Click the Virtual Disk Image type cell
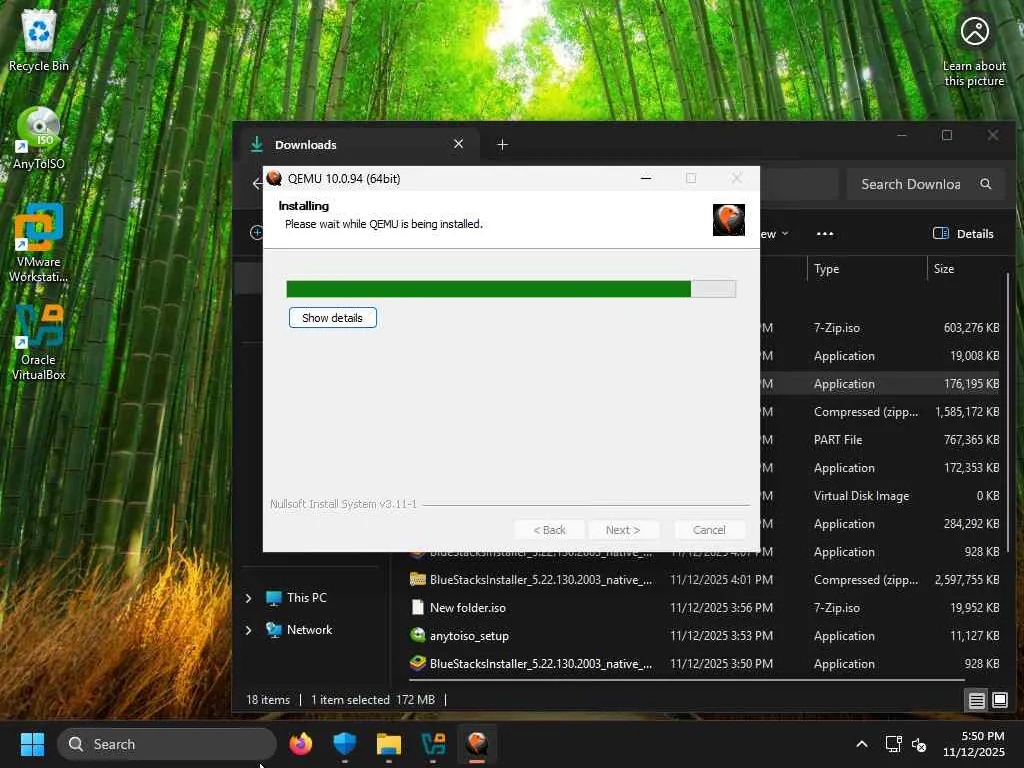Screen dimensions: 1024x768 (861, 496)
